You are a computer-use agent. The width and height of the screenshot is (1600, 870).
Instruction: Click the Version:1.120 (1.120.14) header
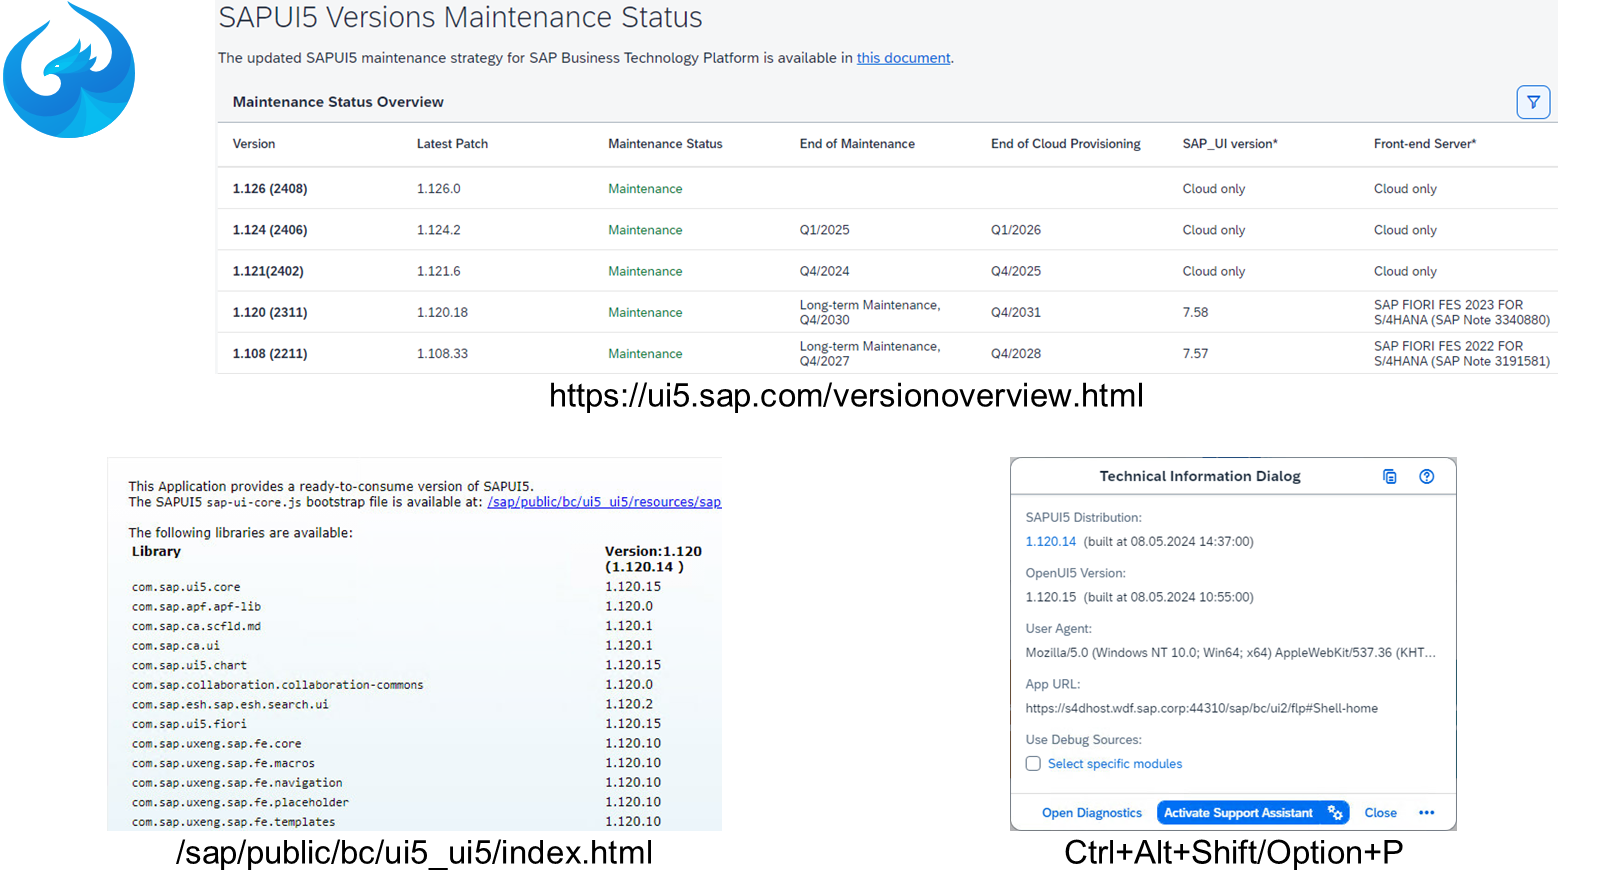tap(653, 559)
